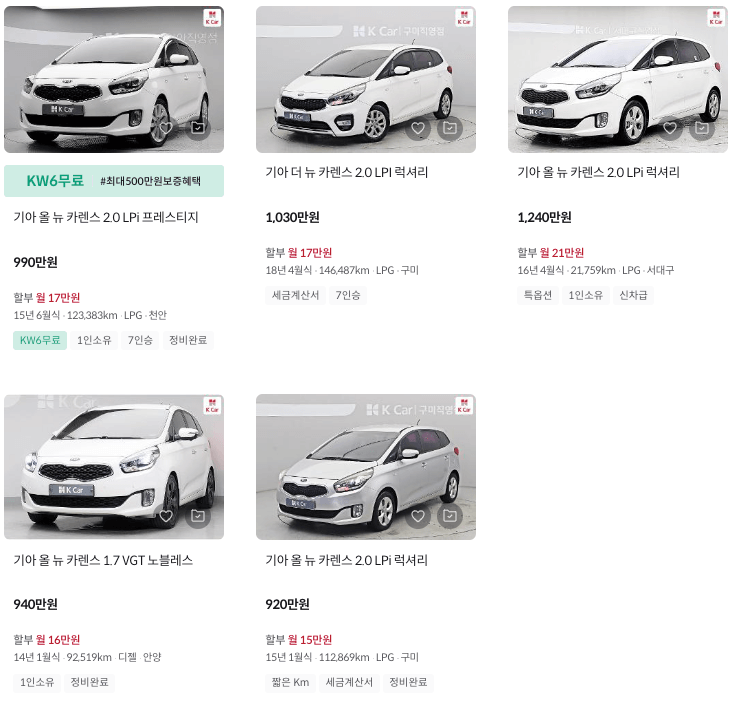Click compare folder icon on 1,030만원 car photo
This screenshot has width=732, height=702.
pos(450,127)
